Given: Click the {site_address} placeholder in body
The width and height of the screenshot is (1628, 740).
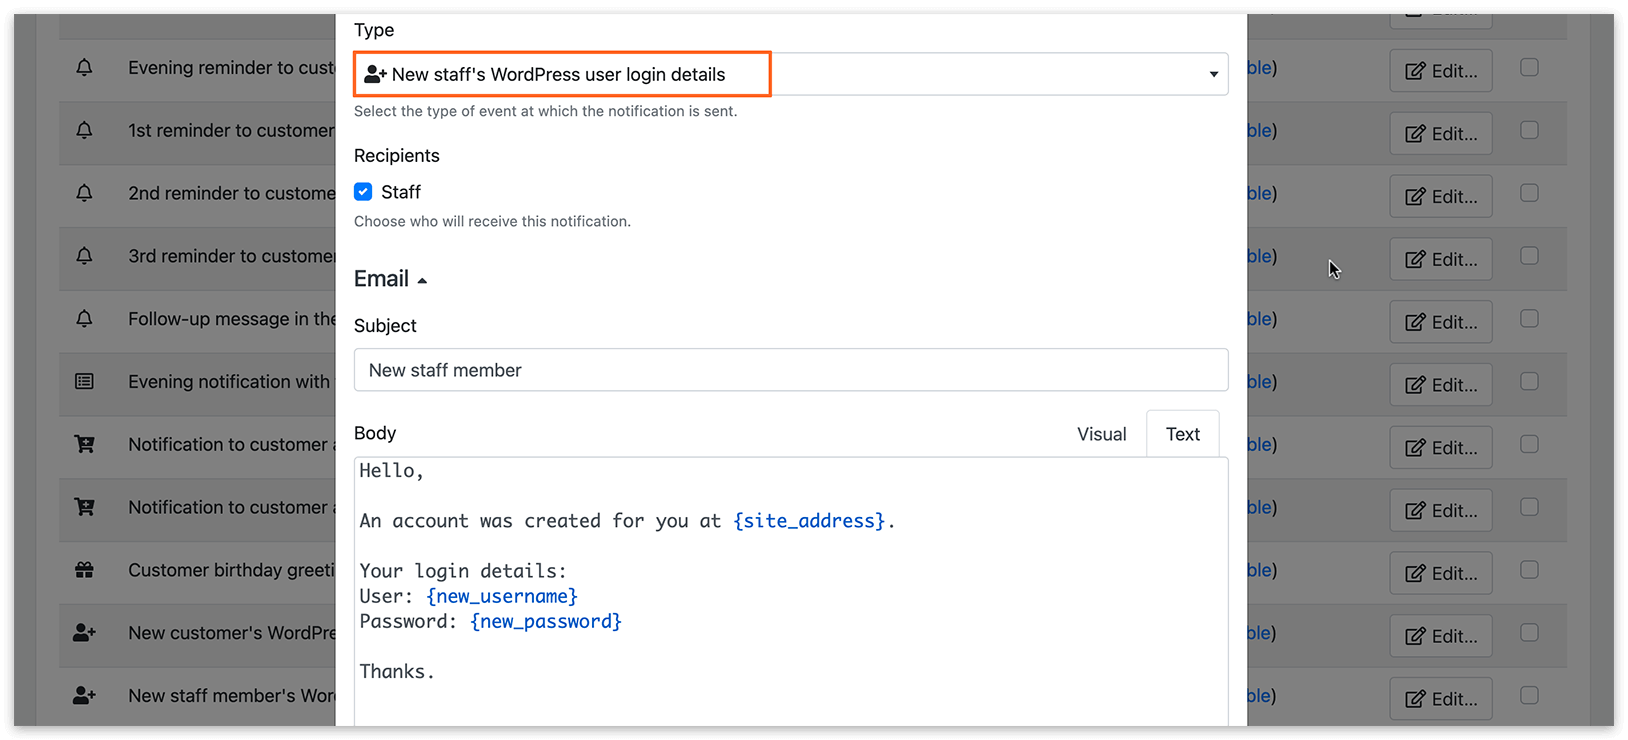Looking at the screenshot, I should tap(809, 521).
